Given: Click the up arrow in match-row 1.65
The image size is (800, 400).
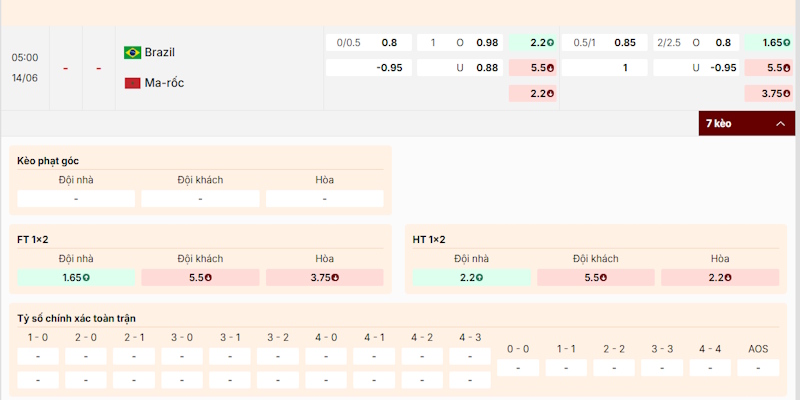Looking at the screenshot, I should pos(787,43).
